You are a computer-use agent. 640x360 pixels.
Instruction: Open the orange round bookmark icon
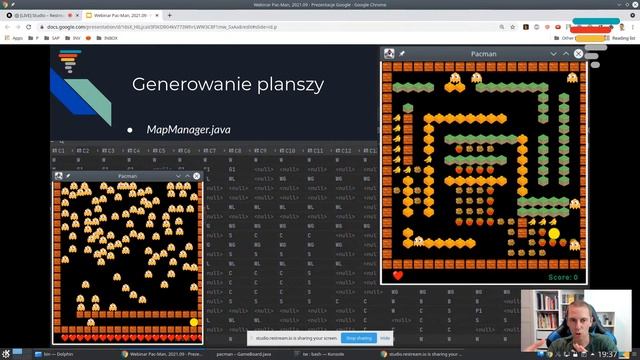[x=88, y=38]
